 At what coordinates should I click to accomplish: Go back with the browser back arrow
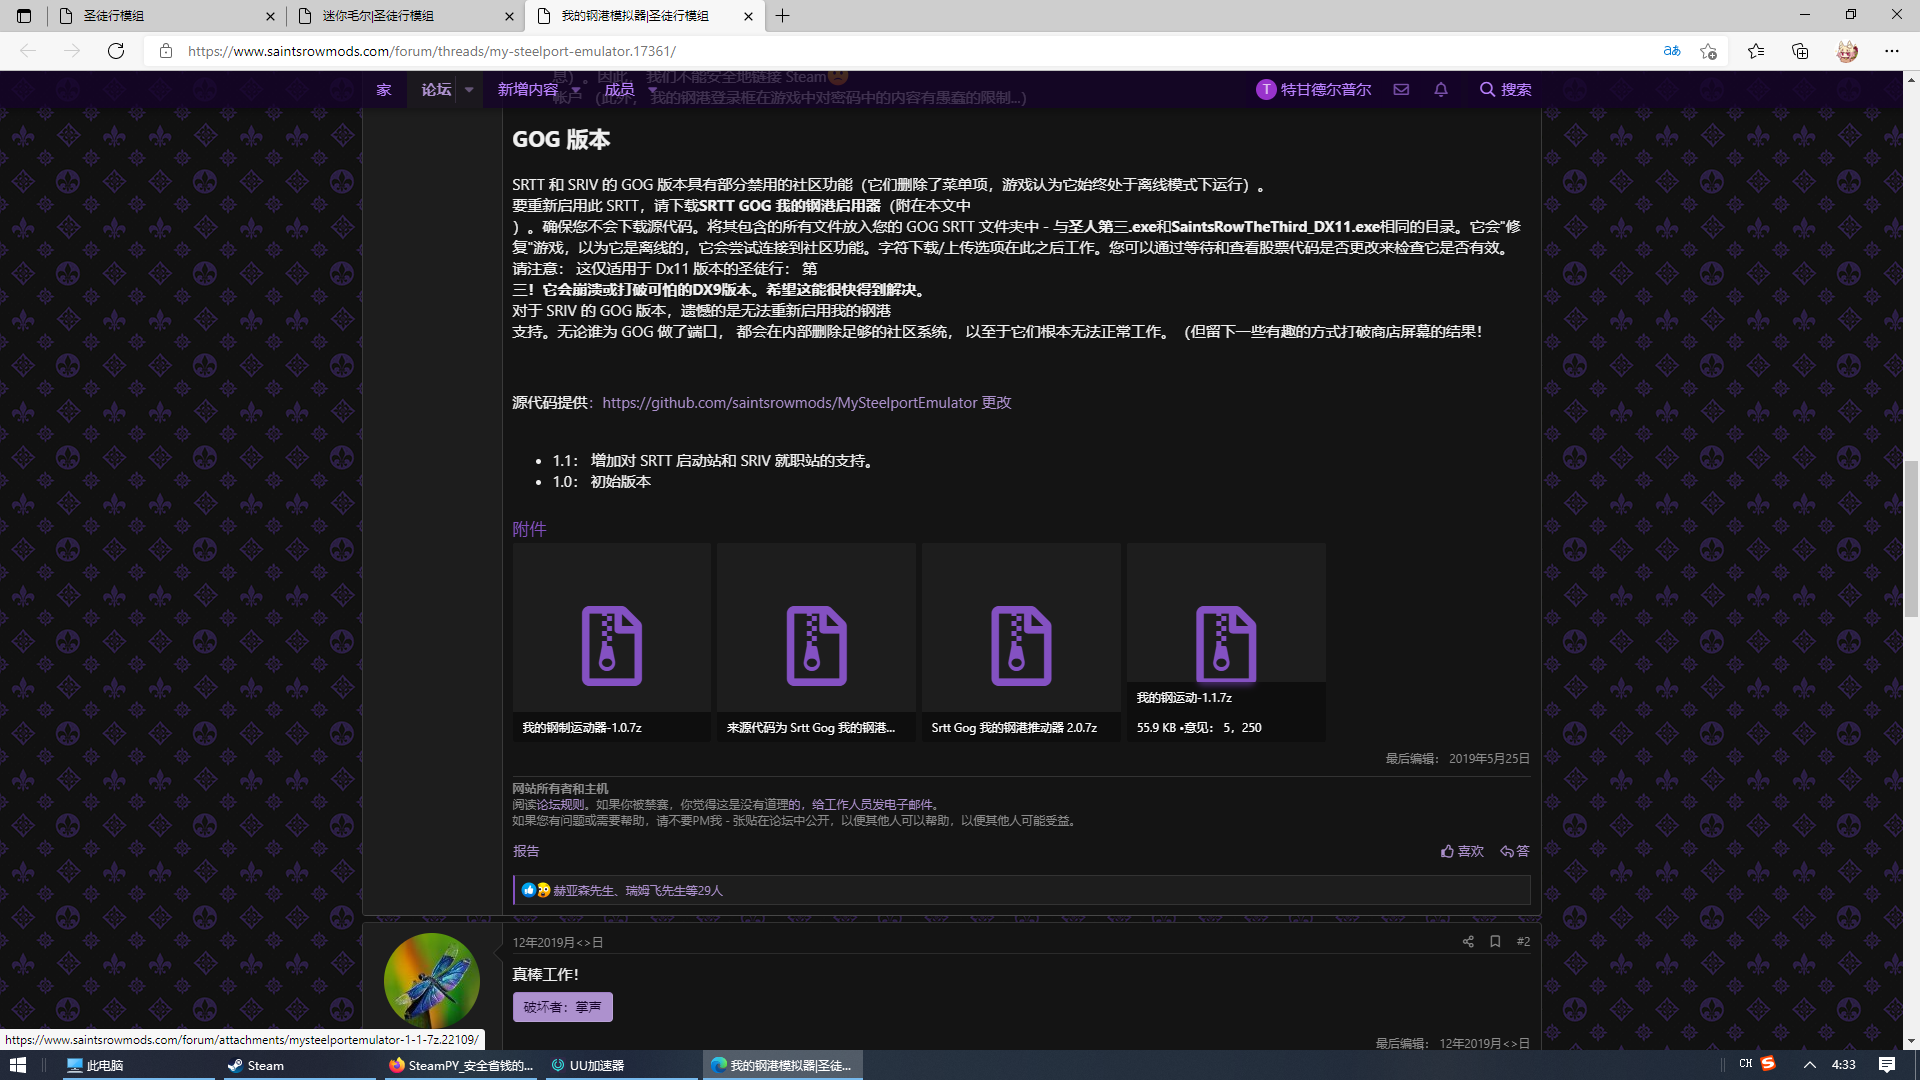pos(28,51)
